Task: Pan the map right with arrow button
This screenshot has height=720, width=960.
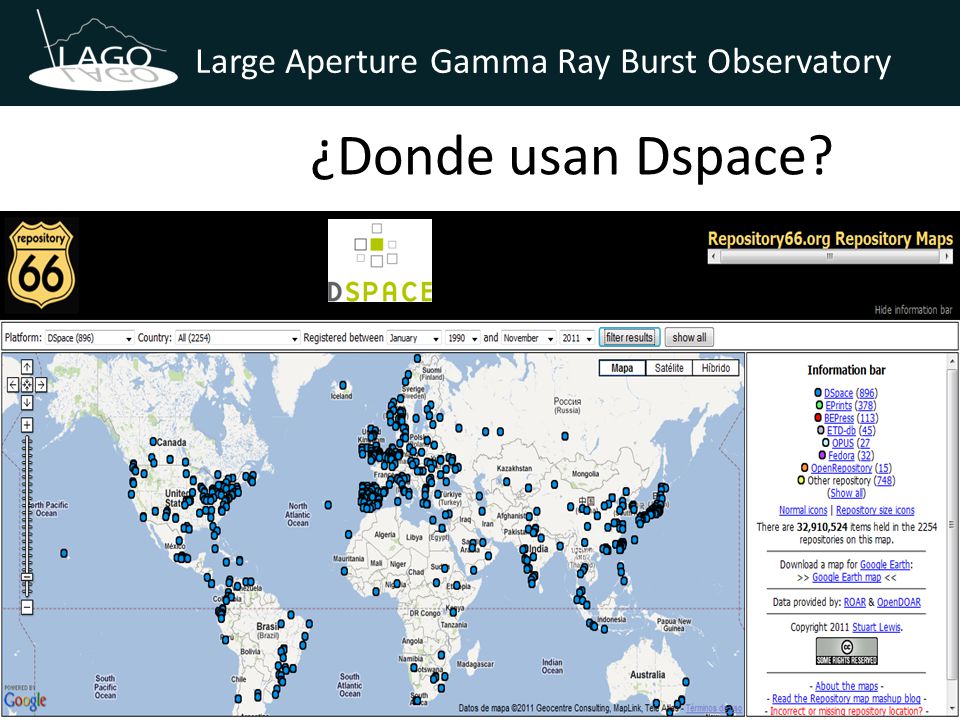Action: pyautogui.click(x=41, y=384)
